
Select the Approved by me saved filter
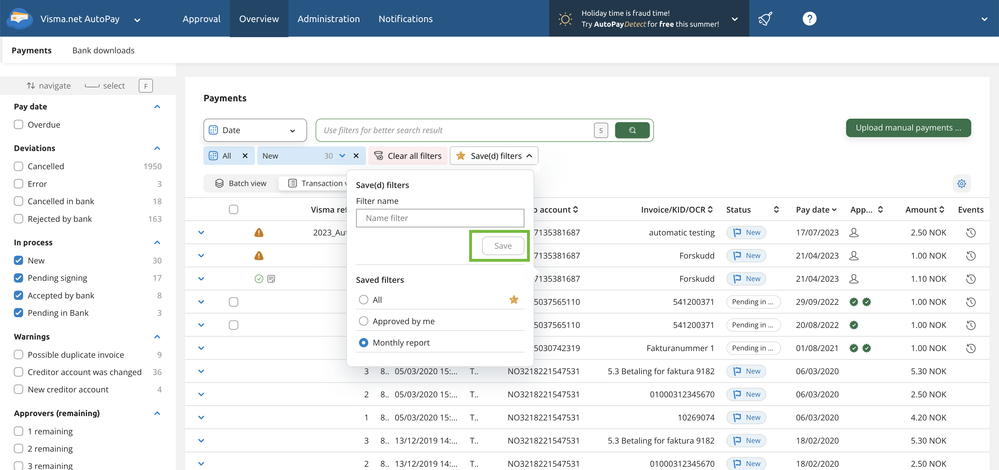pyautogui.click(x=364, y=321)
